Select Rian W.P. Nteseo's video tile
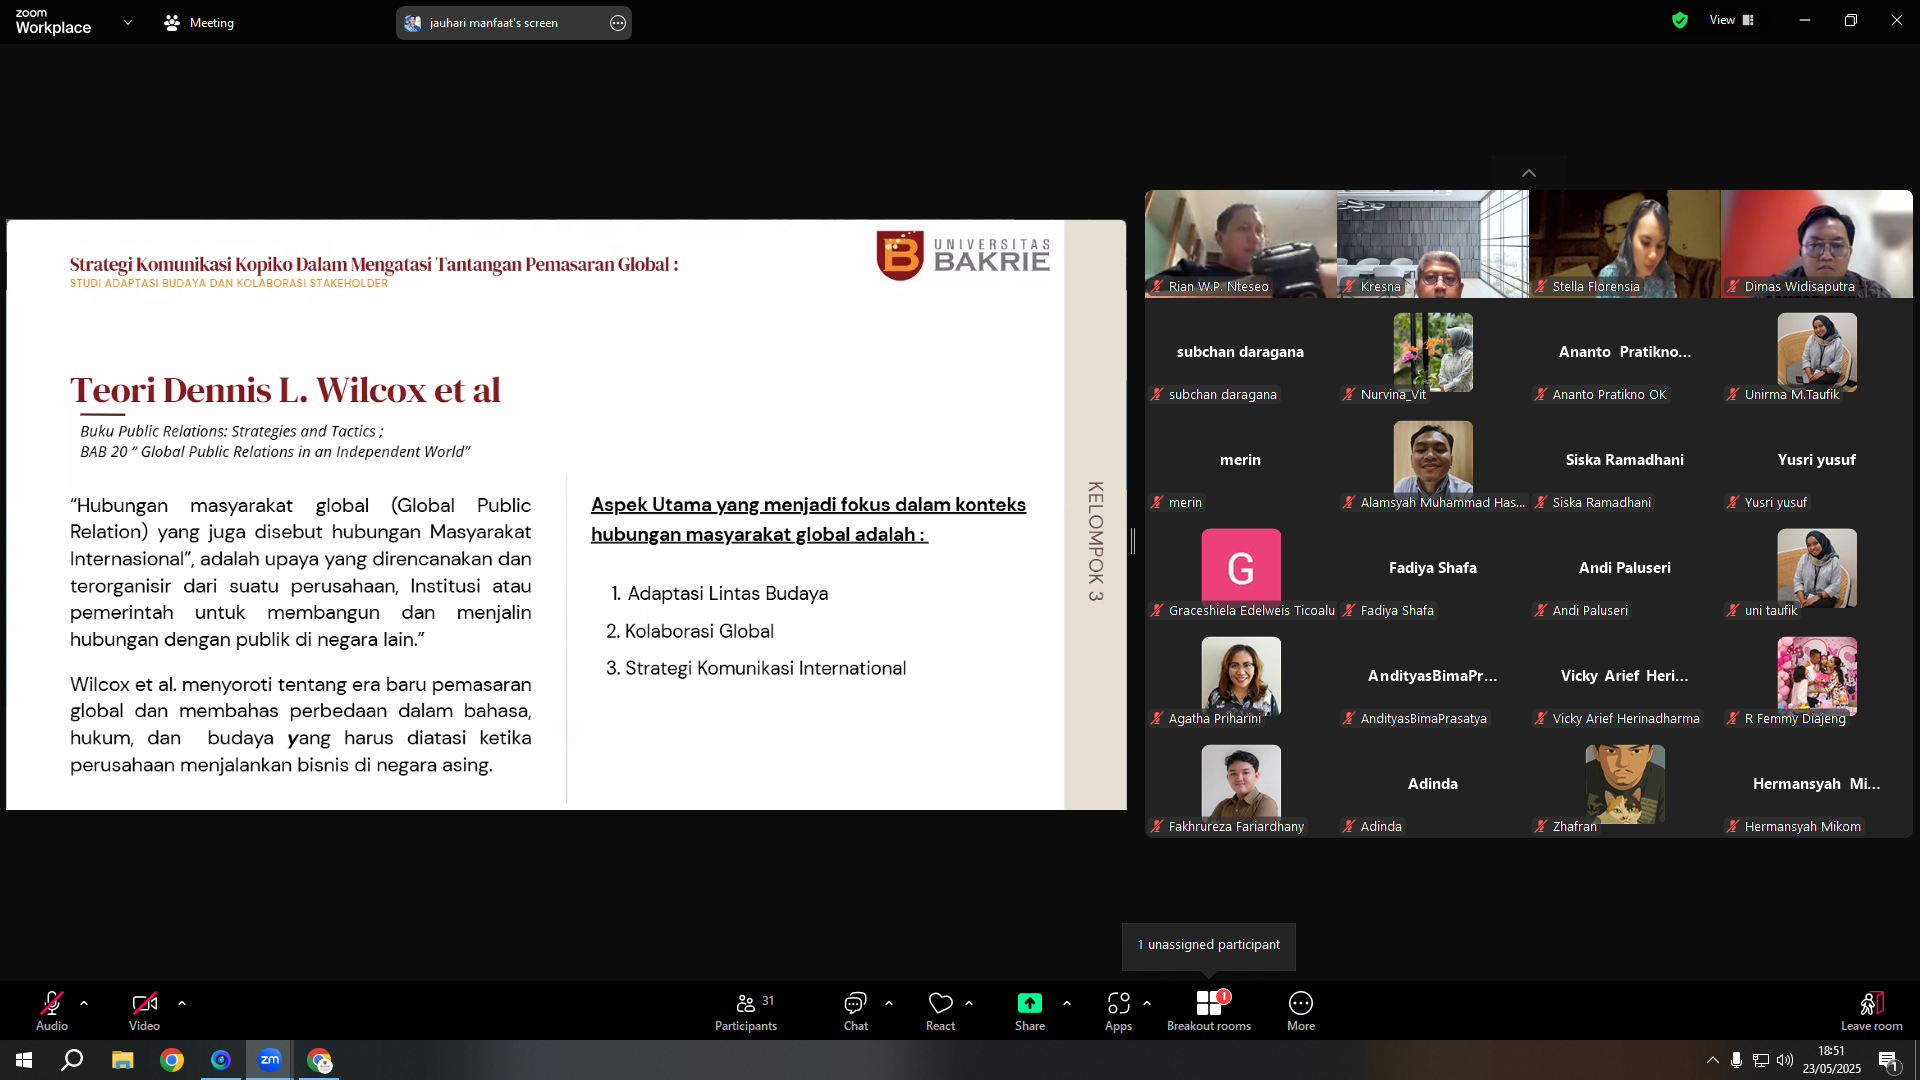 point(1240,244)
